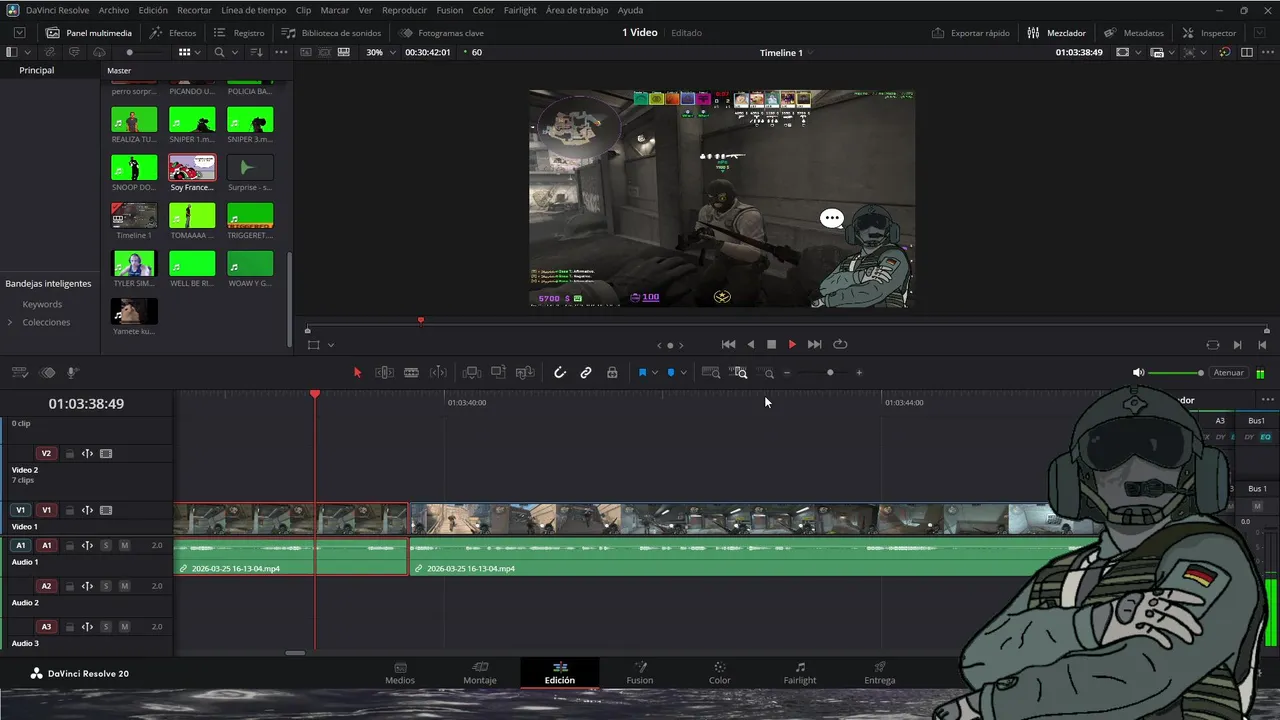Switch to the Entrega page tab
Screen dimensions: 1280x720
tap(880, 673)
